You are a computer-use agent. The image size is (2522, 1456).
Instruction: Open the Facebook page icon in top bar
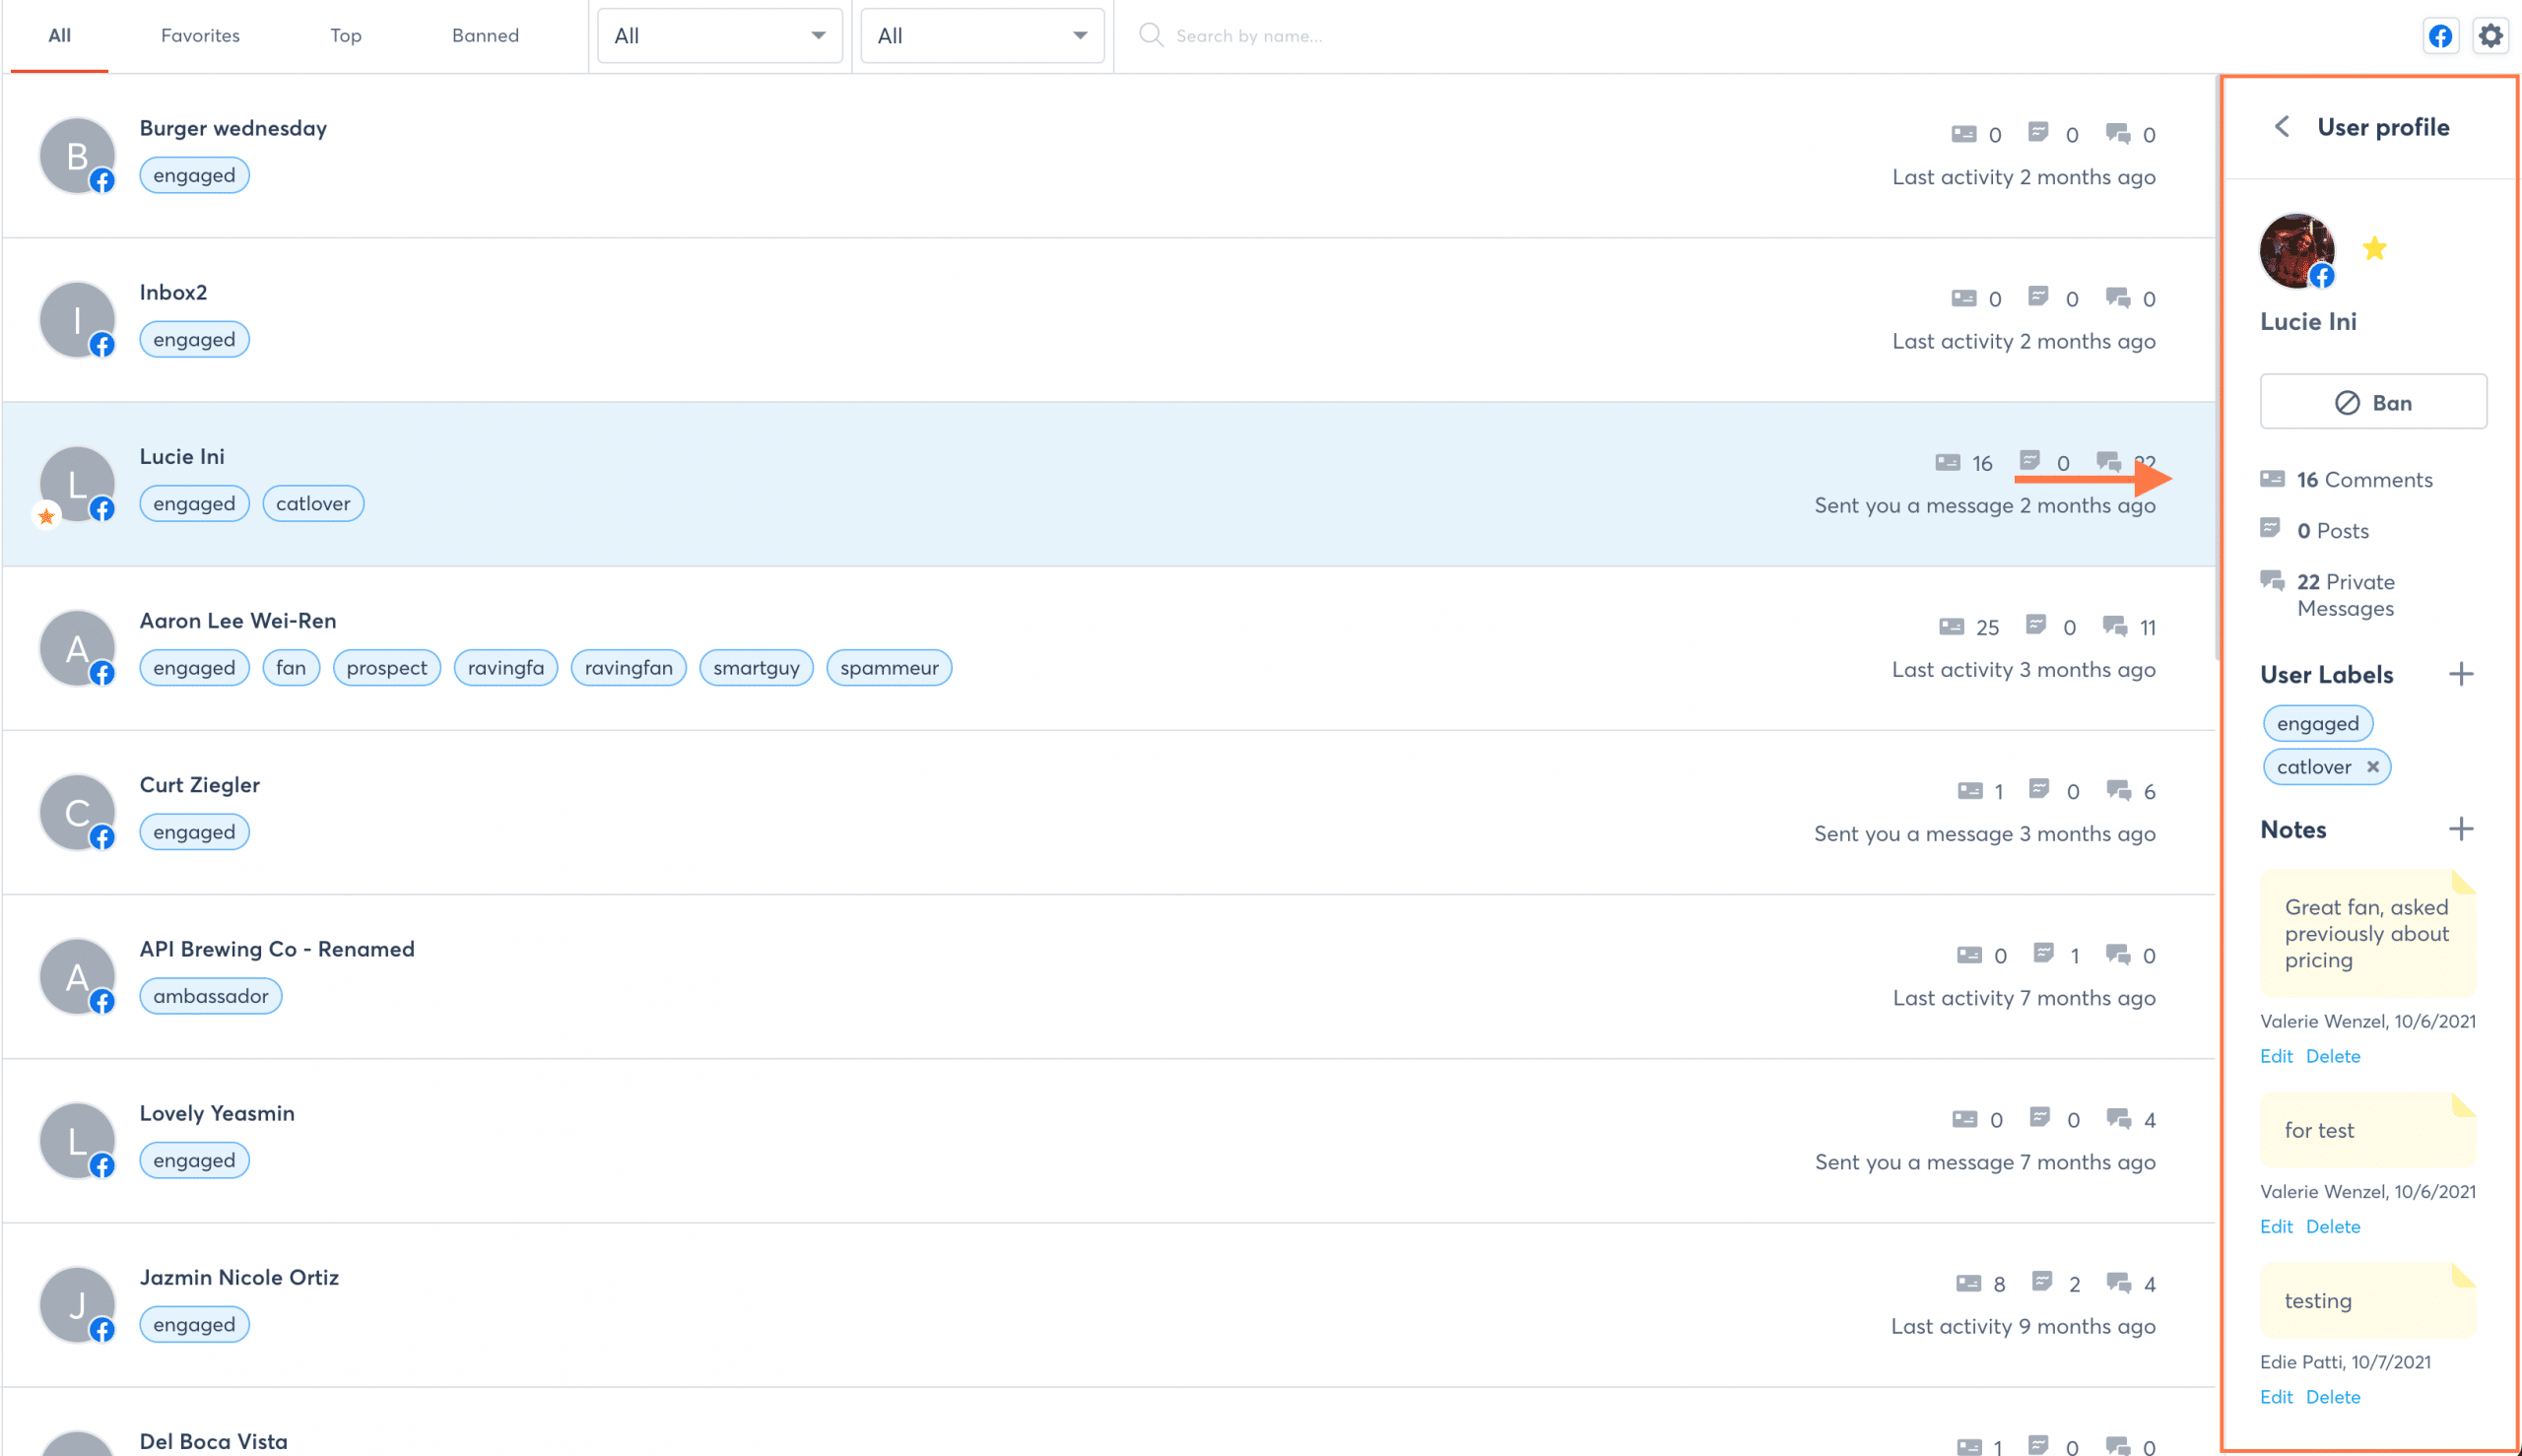tap(2440, 36)
